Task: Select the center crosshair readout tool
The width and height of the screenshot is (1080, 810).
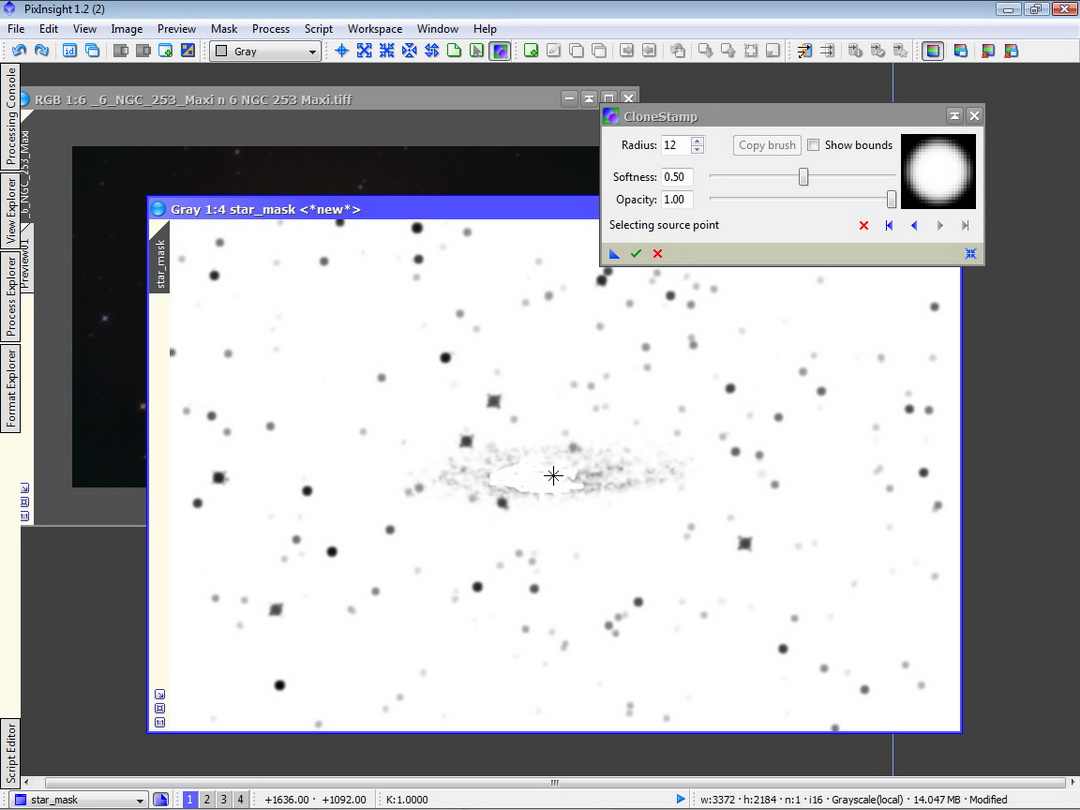Action: pyautogui.click(x=342, y=50)
